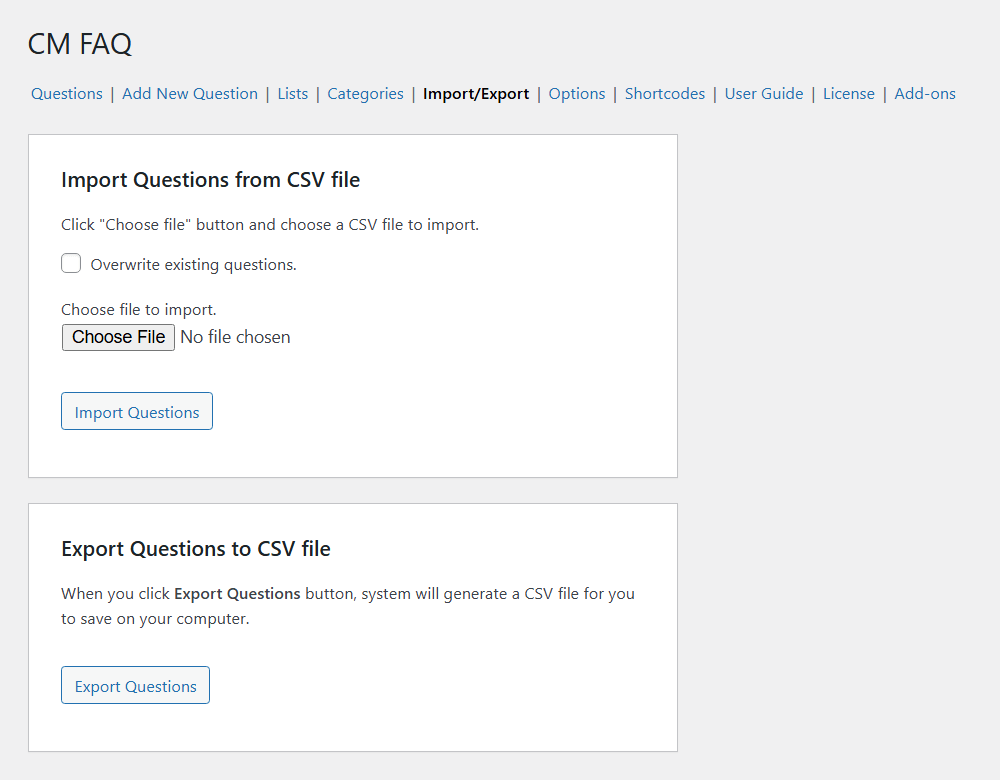Screen dimensions: 1000x780
Task: Select the Import/Export tab
Action: [476, 94]
